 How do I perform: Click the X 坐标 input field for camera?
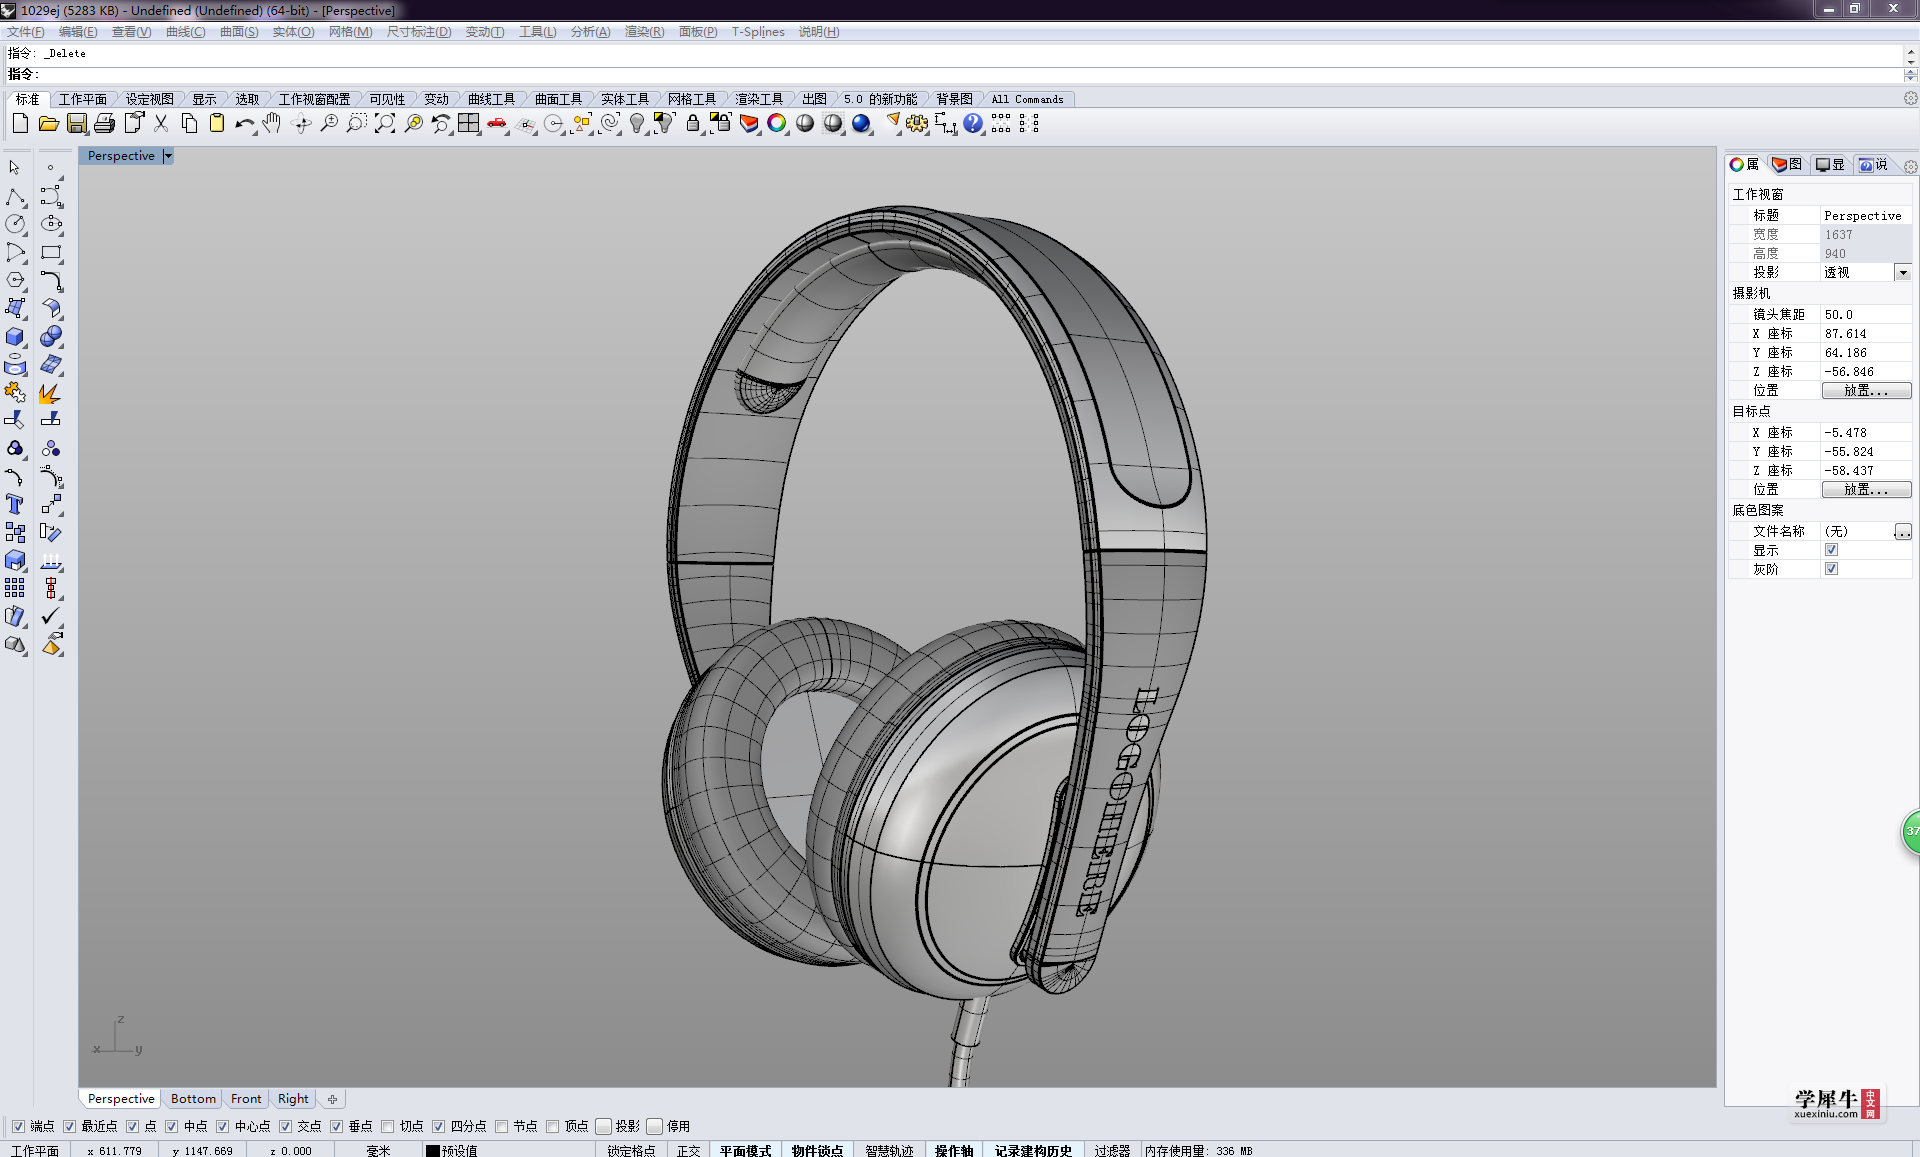(x=1861, y=333)
